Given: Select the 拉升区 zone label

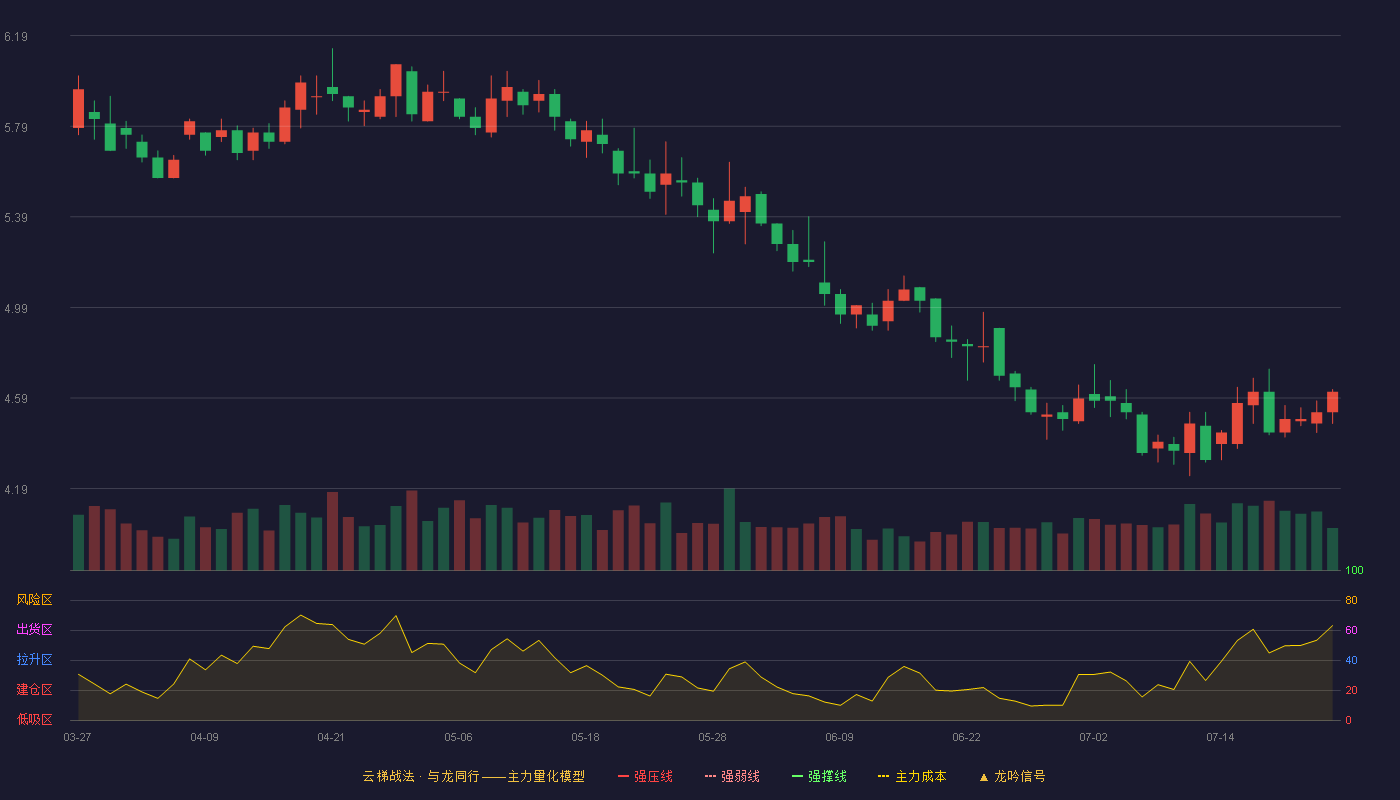Looking at the screenshot, I should click(x=34, y=660).
